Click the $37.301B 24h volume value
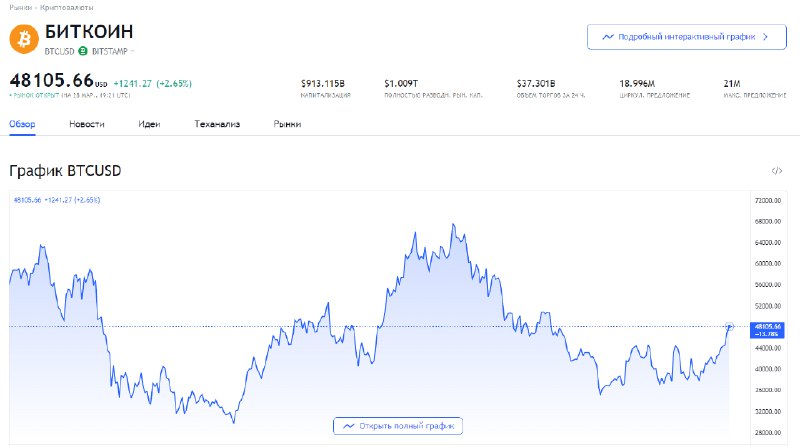Screen dimensions: 800x446 pyautogui.click(x=536, y=83)
